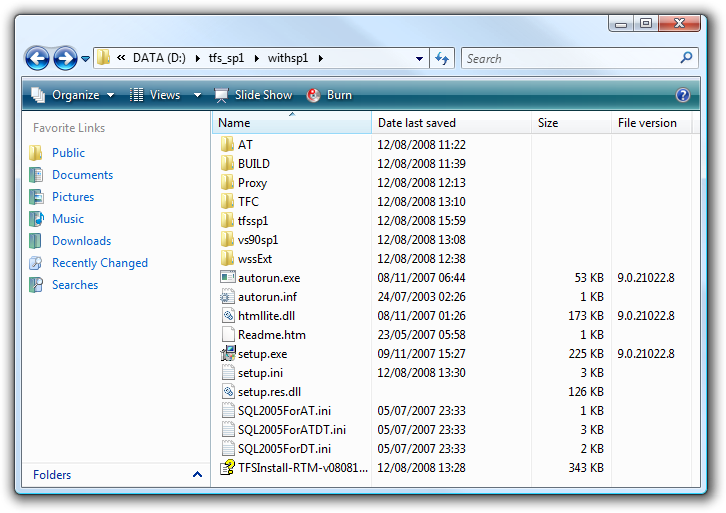The image size is (726, 513).
Task: Select the SQL2005ForAT.ini file icon
Action: pyautogui.click(x=228, y=410)
